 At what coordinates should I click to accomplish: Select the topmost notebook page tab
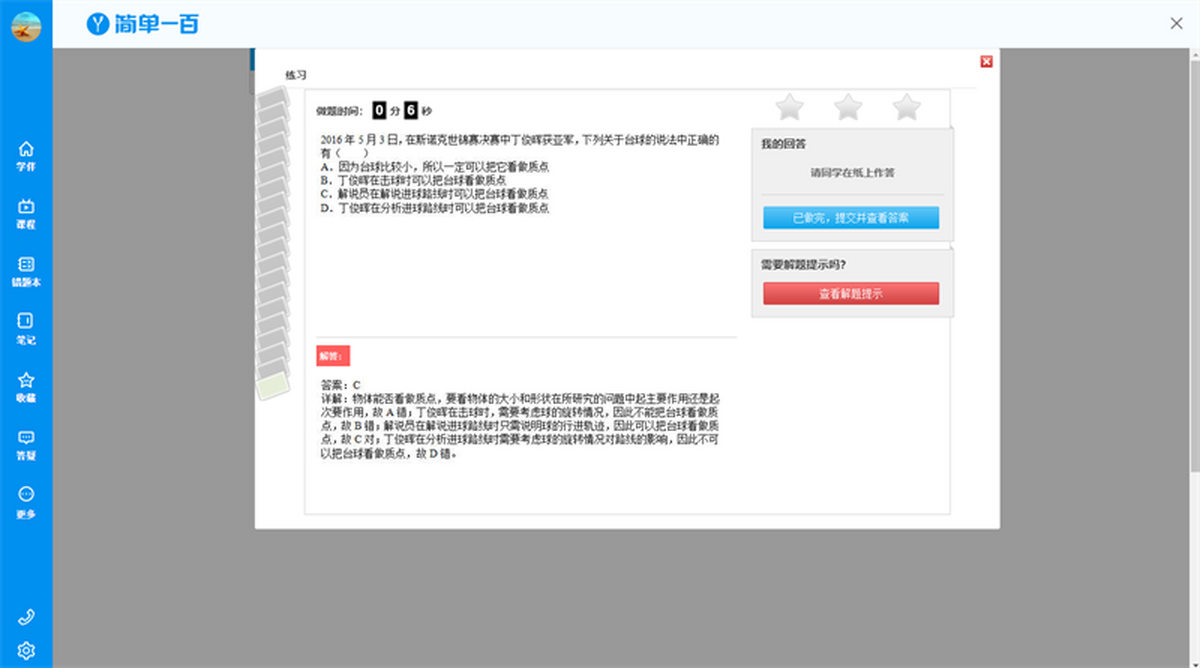click(x=270, y=99)
